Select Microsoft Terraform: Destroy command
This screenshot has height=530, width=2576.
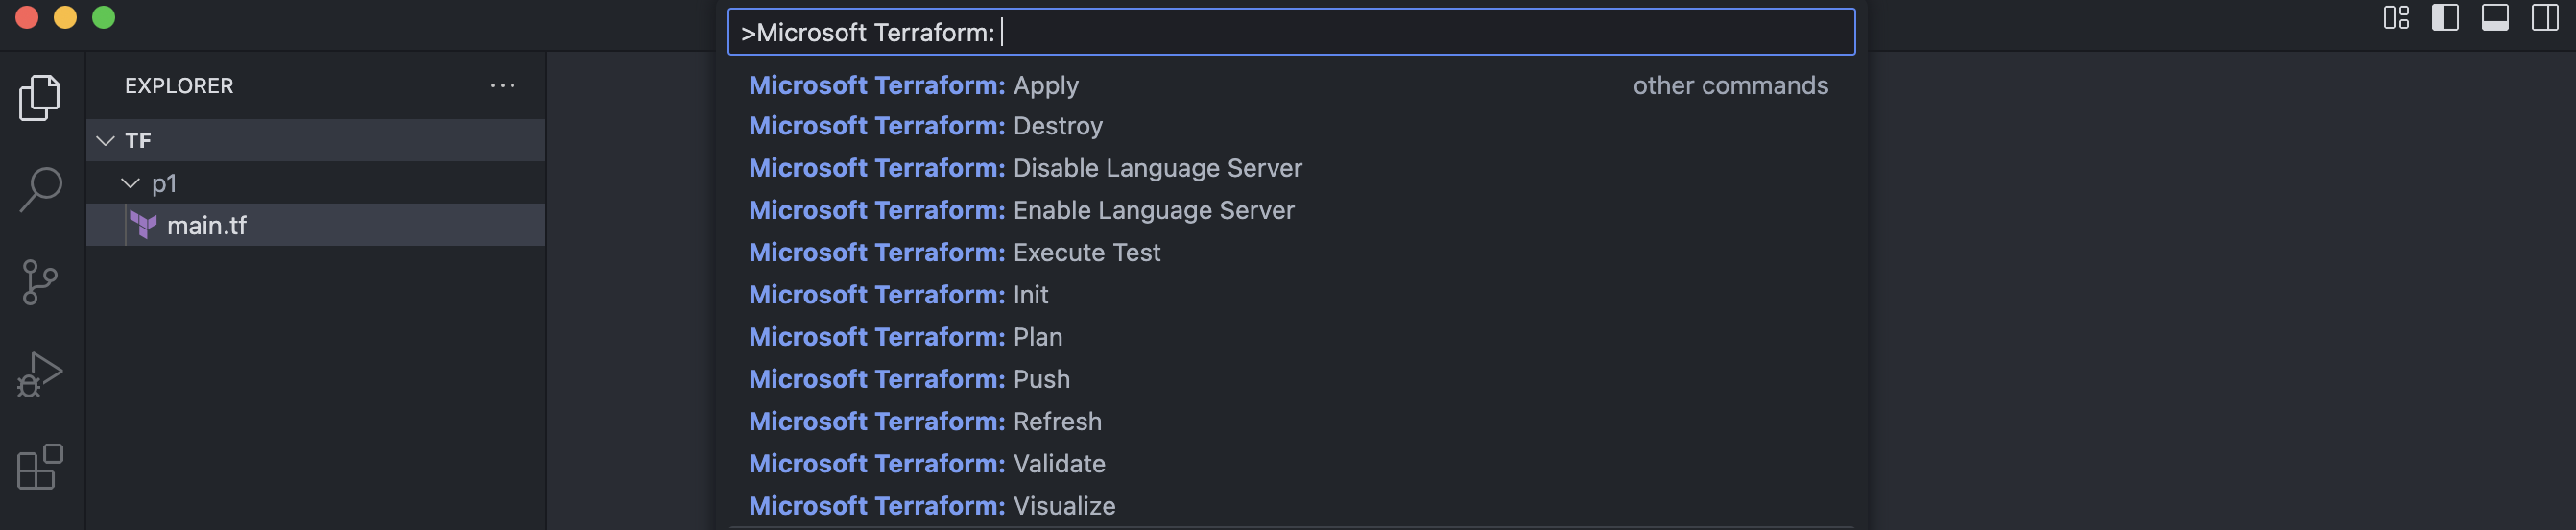1057,126
